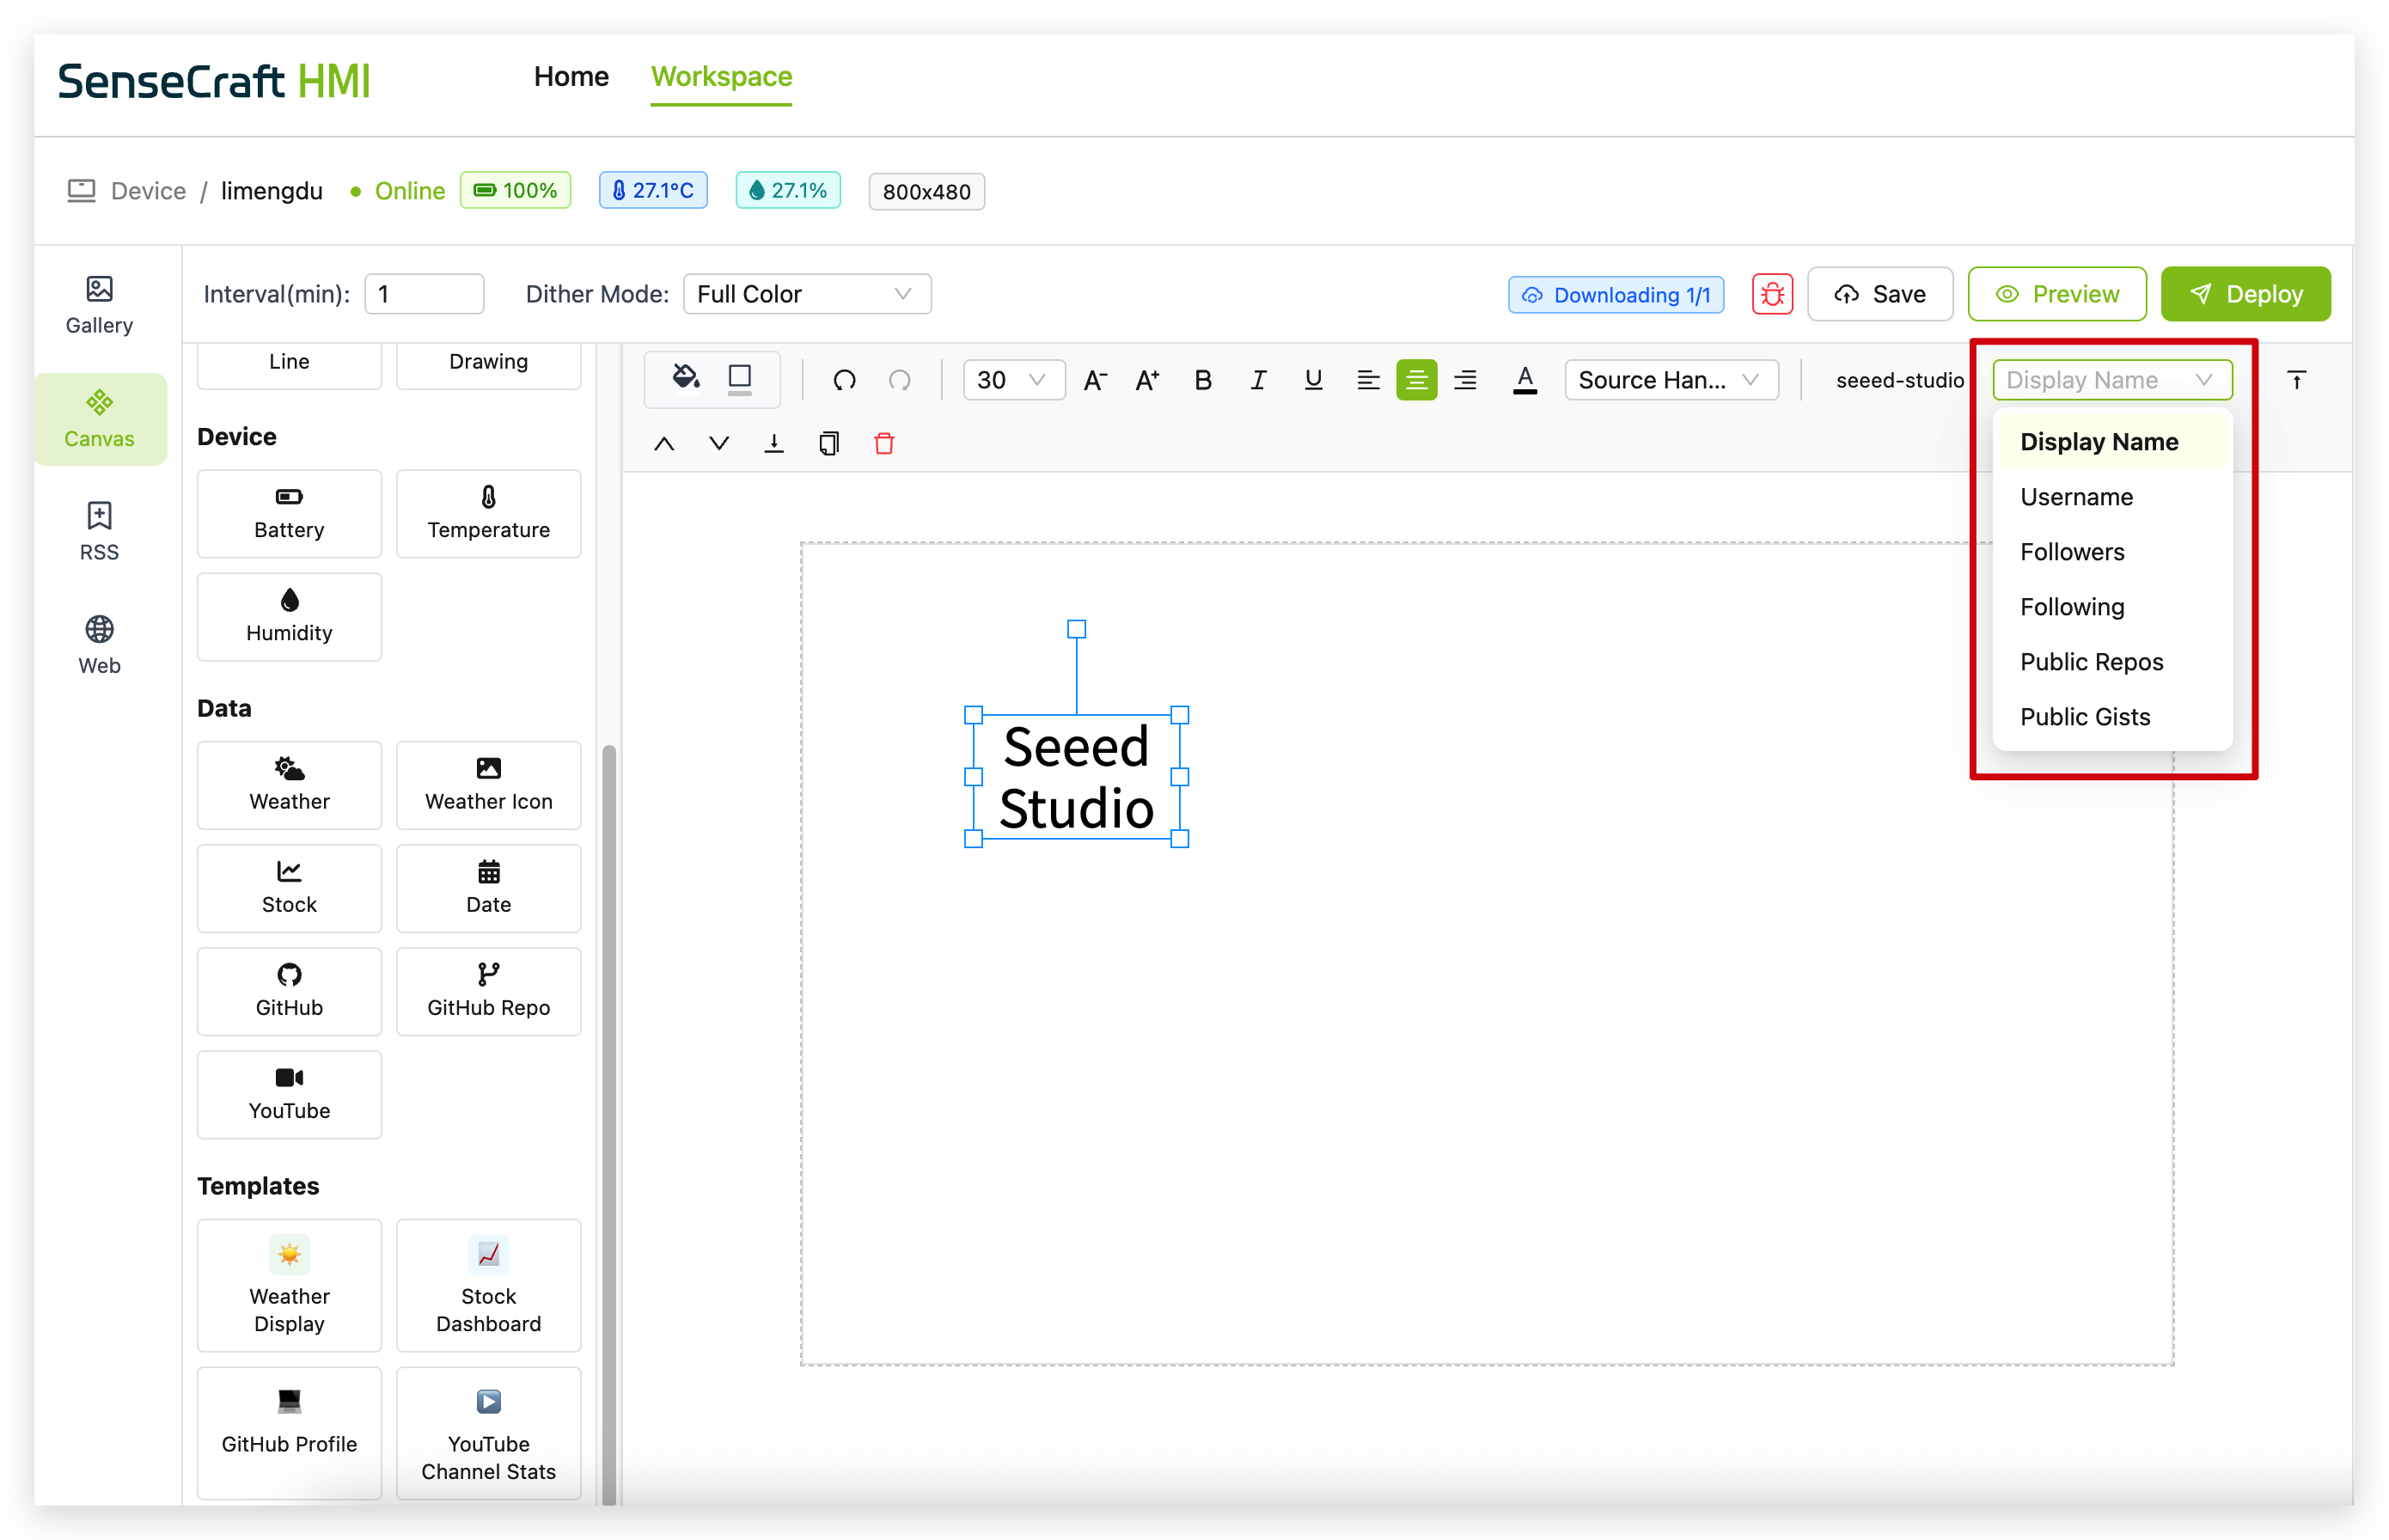
Task: Increase font size with A+ icon
Action: (1147, 380)
